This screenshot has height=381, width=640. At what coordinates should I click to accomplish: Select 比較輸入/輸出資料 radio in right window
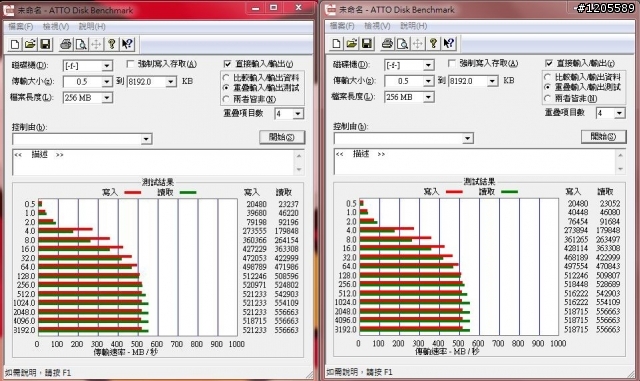point(548,77)
